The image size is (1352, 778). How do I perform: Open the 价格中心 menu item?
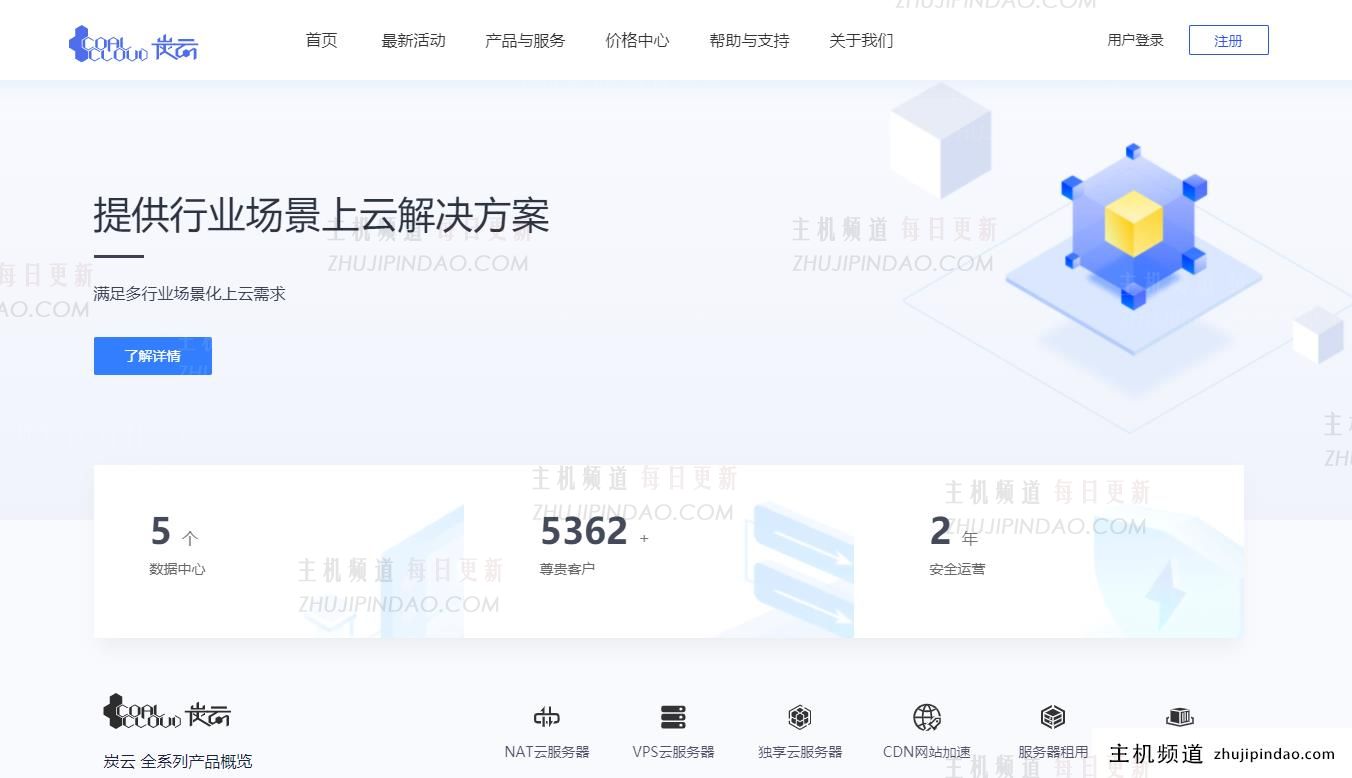pyautogui.click(x=637, y=41)
